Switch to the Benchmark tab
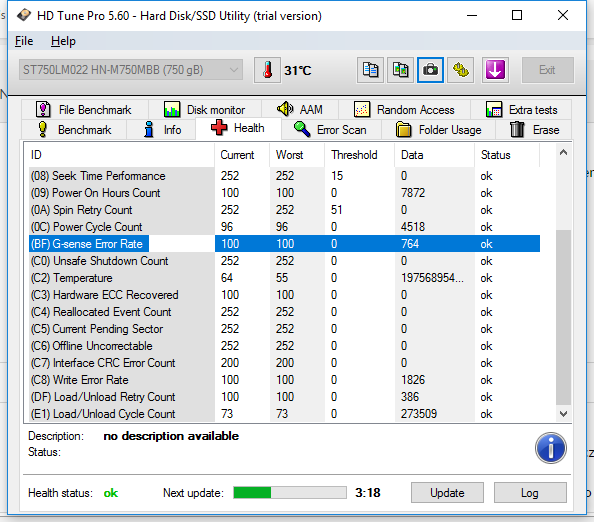This screenshot has width=594, height=522. [x=74, y=130]
